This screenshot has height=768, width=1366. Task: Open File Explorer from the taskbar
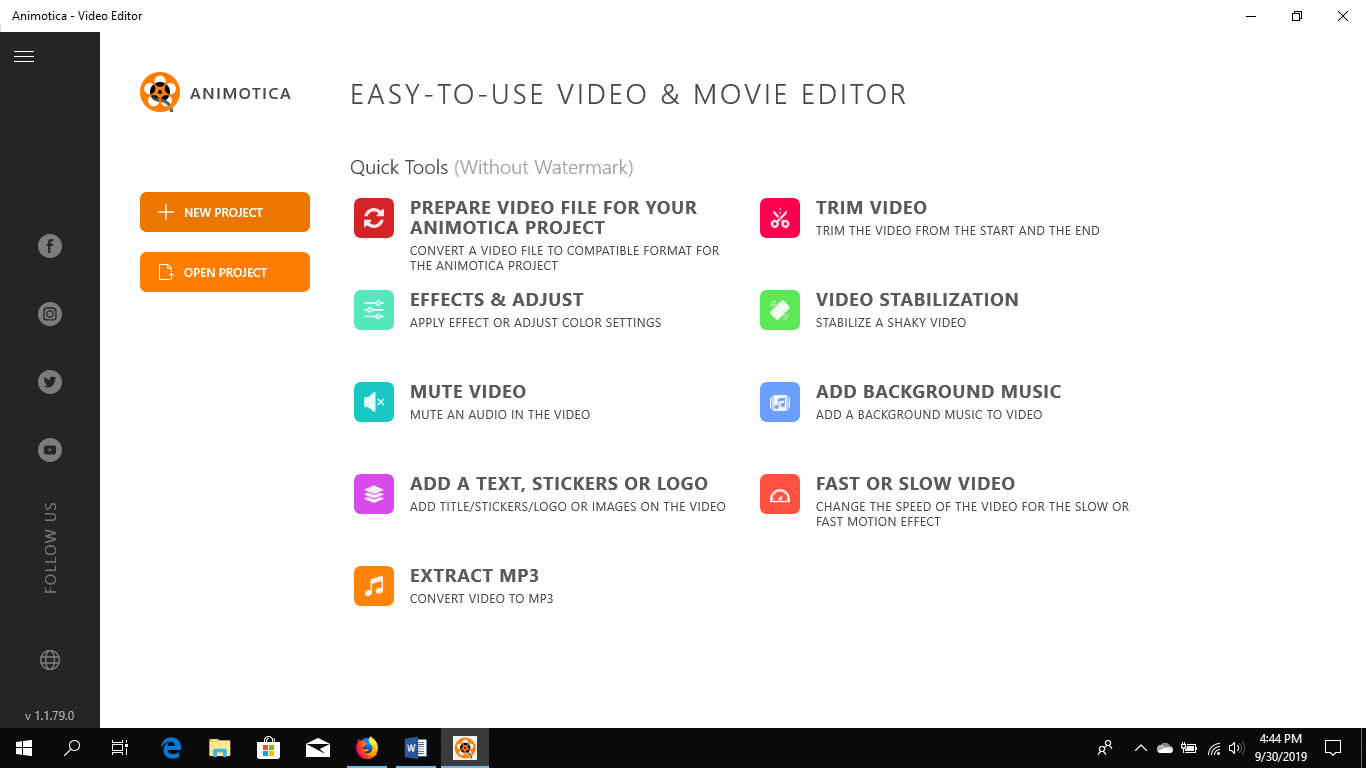click(220, 748)
